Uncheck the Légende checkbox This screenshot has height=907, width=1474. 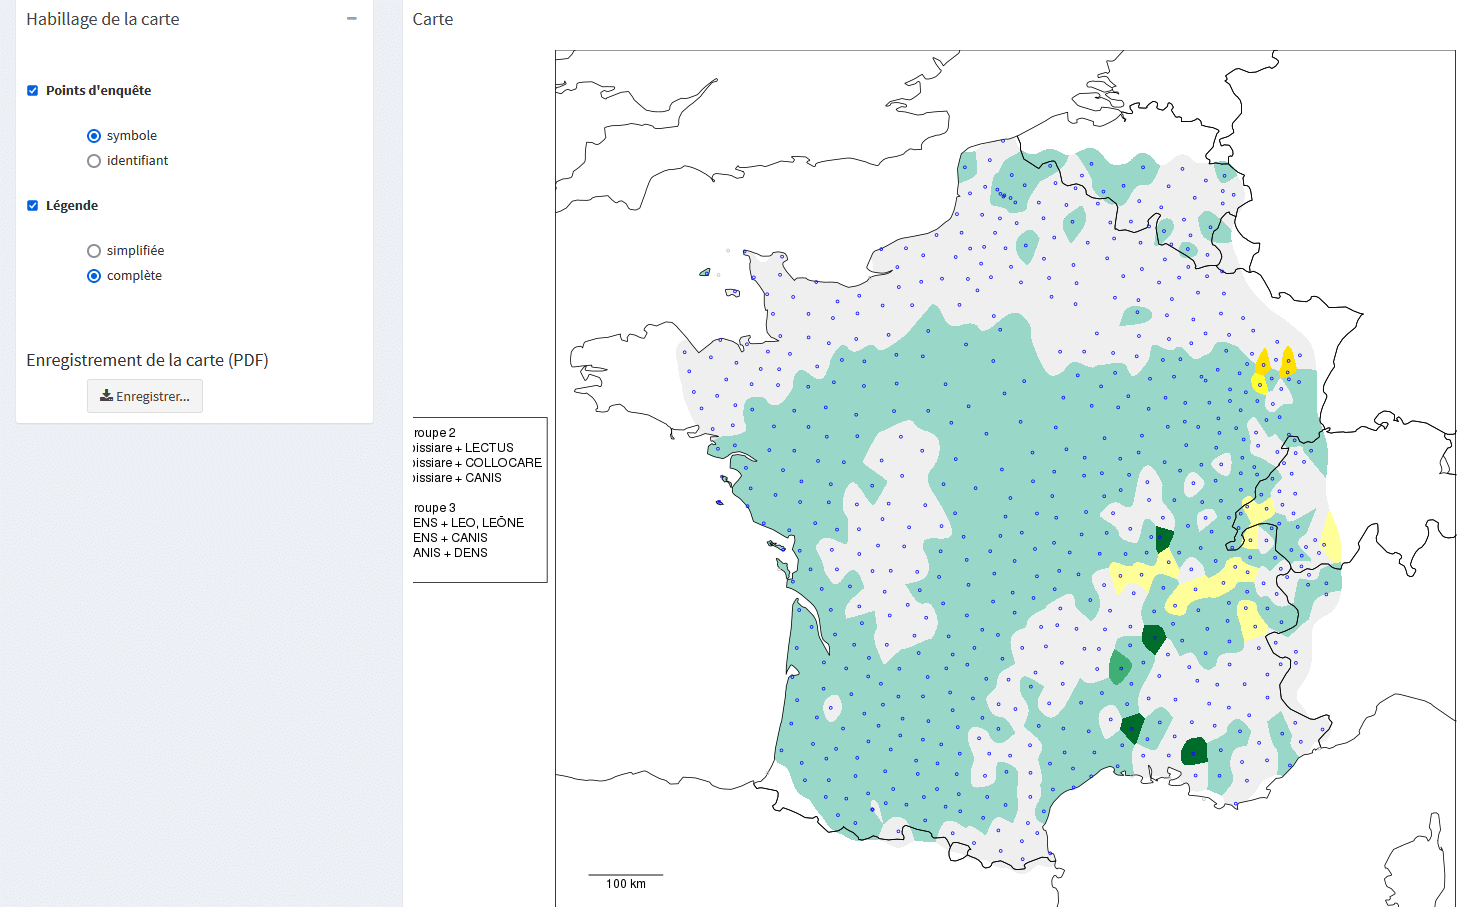tap(32, 206)
